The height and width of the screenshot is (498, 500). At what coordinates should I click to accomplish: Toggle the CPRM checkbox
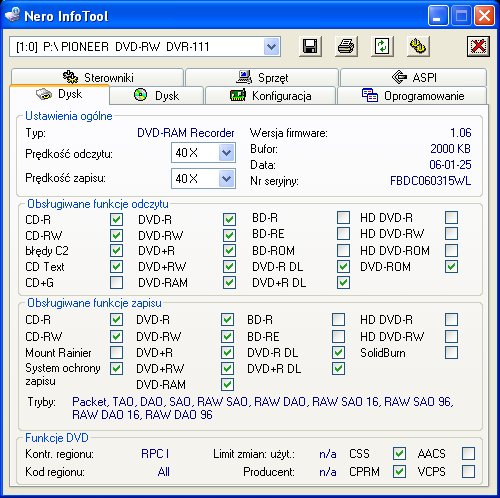[x=399, y=472]
